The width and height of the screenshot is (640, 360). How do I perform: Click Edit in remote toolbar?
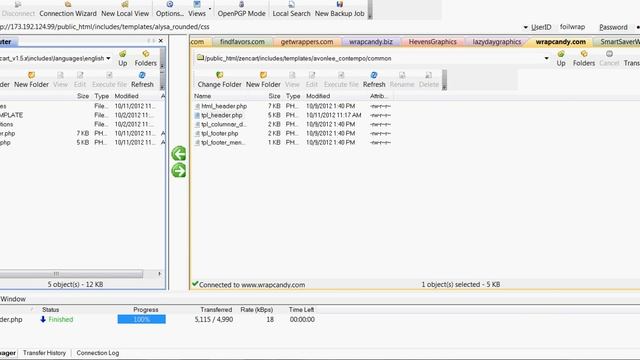coord(312,80)
